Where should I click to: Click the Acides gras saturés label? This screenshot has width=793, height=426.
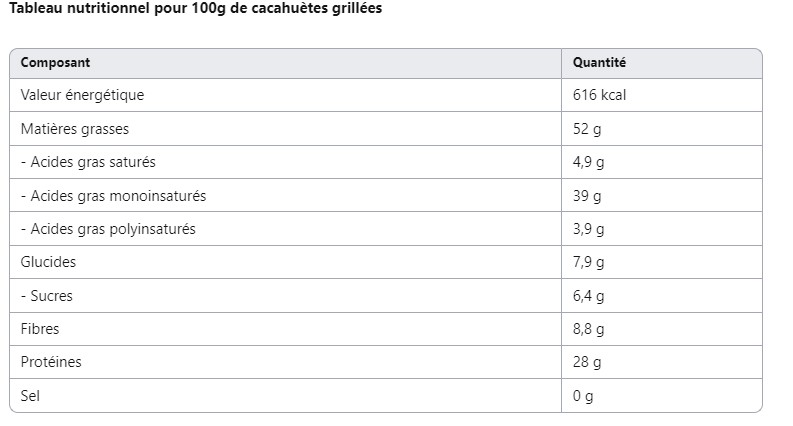[x=88, y=162]
